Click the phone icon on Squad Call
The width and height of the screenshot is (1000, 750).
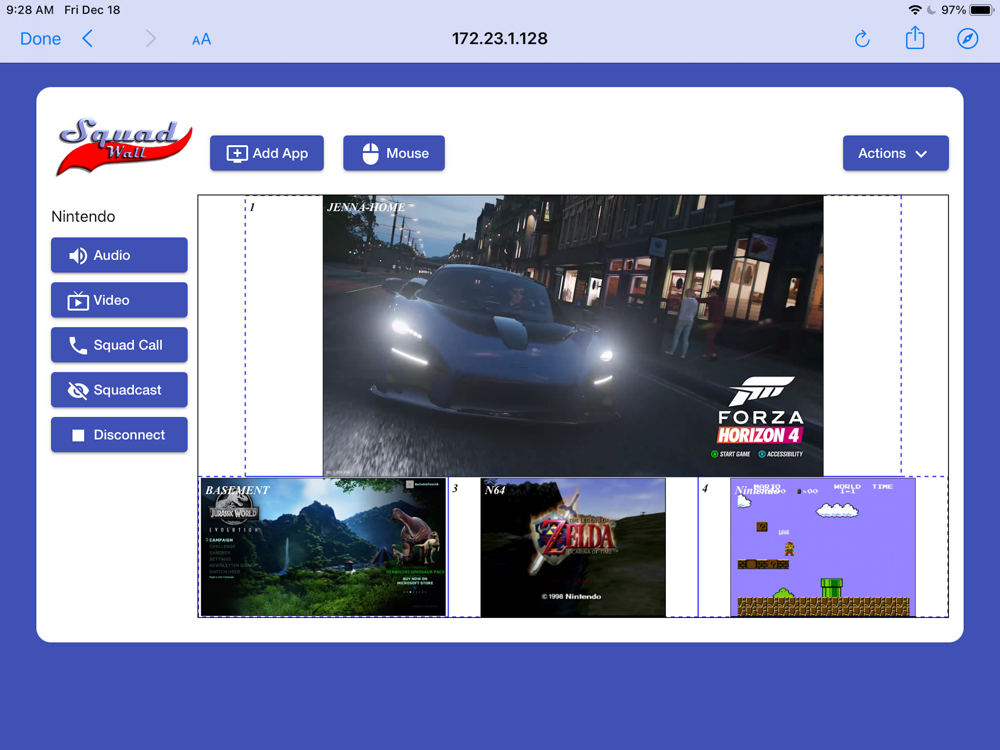[x=78, y=345]
